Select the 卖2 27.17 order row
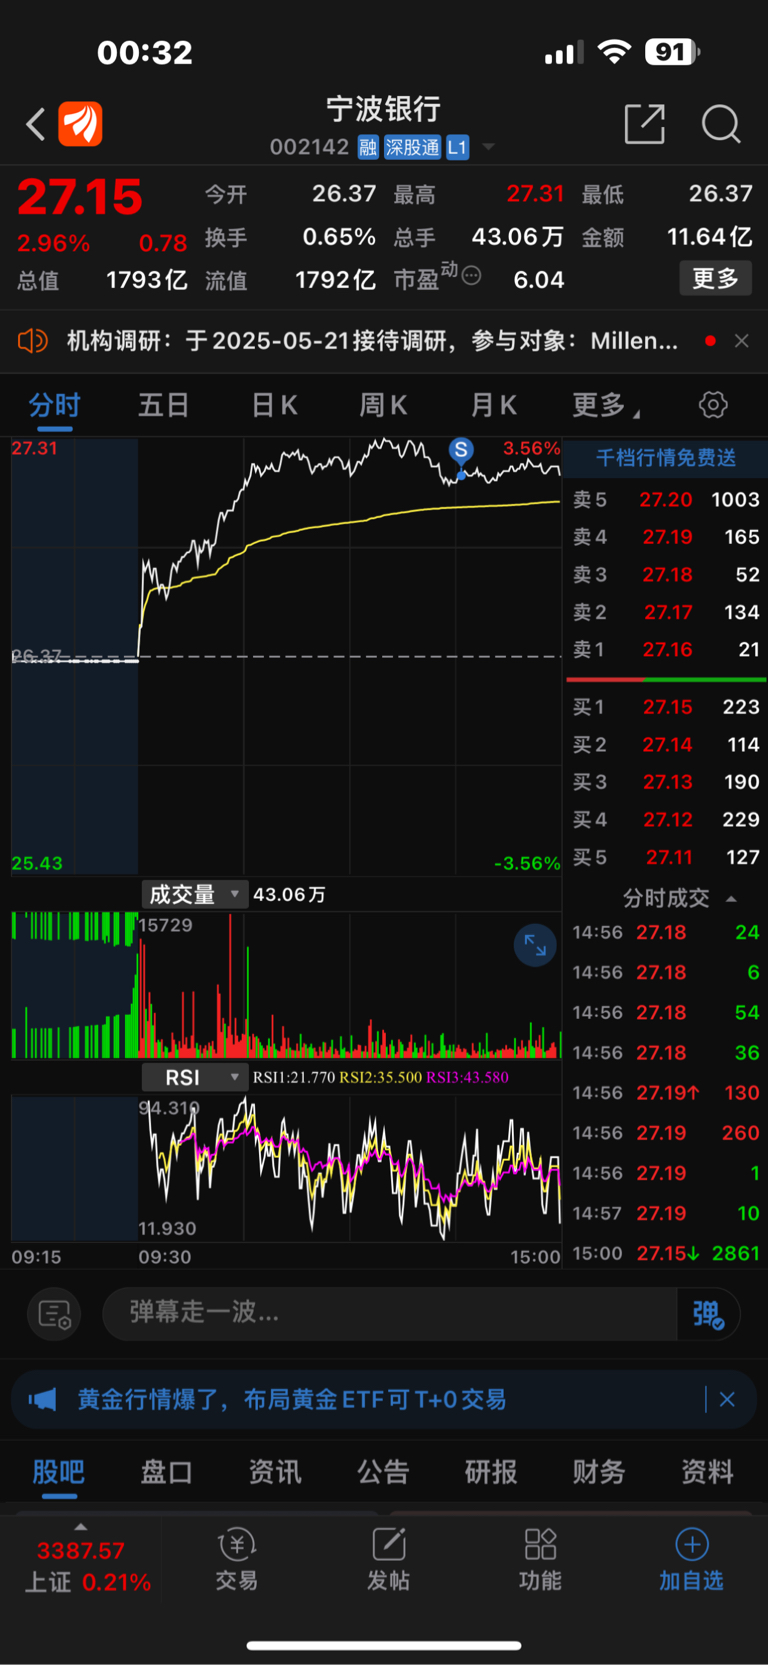The height and width of the screenshot is (1665, 768). pyautogui.click(x=666, y=612)
